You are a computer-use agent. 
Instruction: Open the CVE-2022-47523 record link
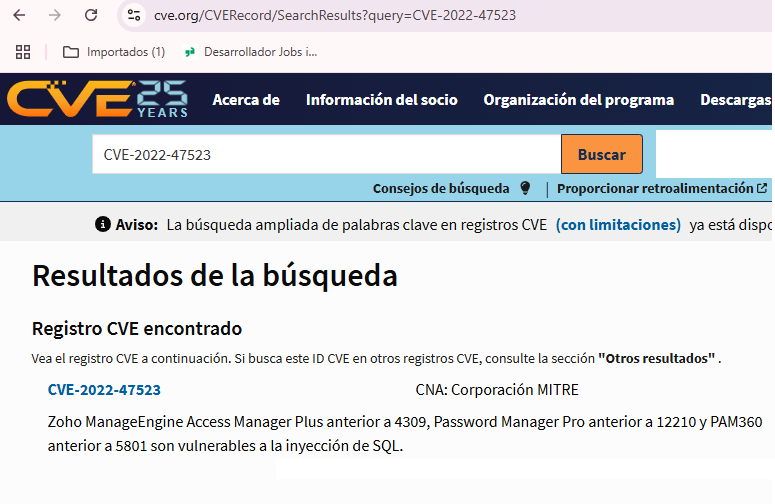pyautogui.click(x=104, y=390)
